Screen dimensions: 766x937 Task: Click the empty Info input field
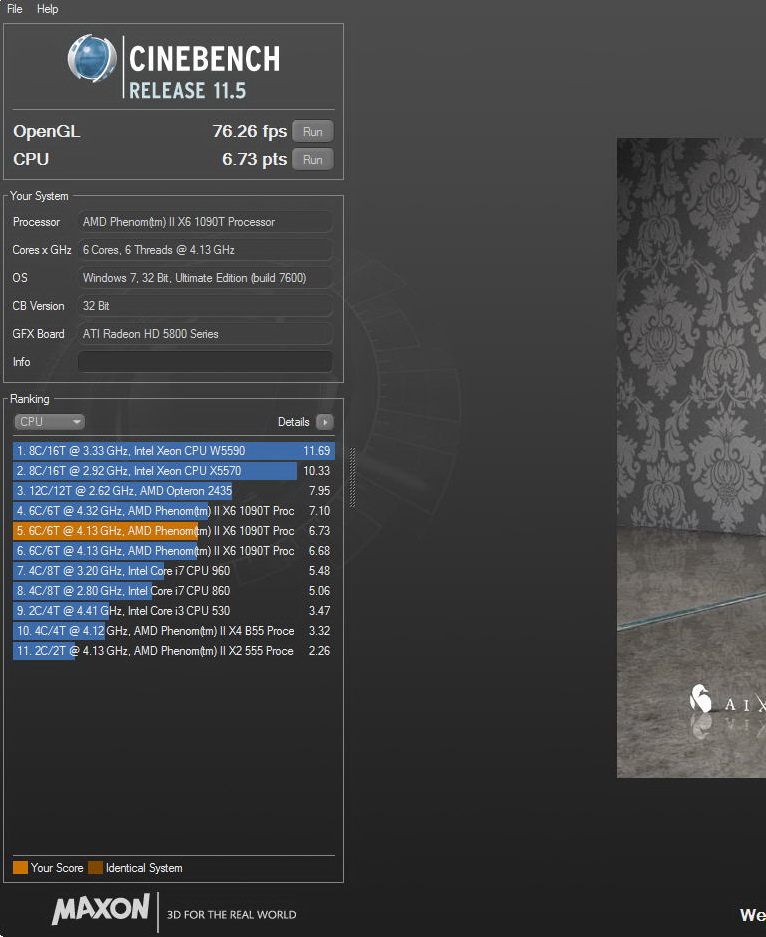click(205, 362)
